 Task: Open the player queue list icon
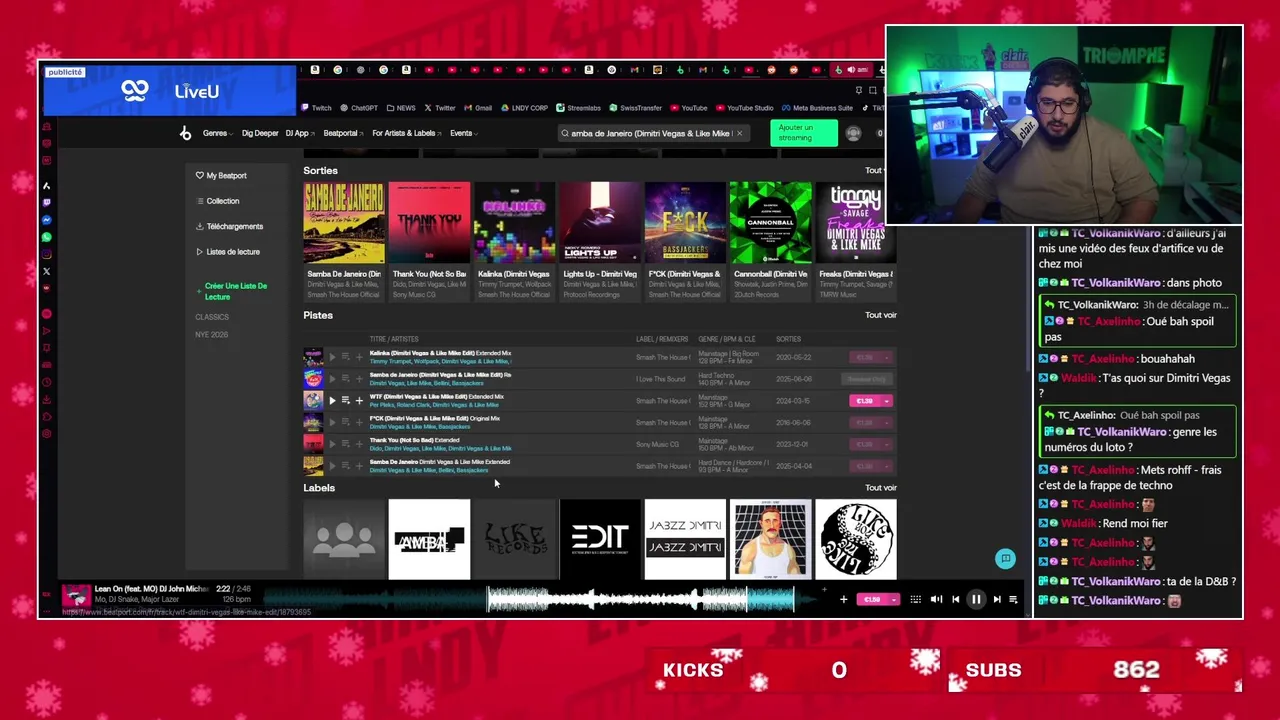point(1013,599)
